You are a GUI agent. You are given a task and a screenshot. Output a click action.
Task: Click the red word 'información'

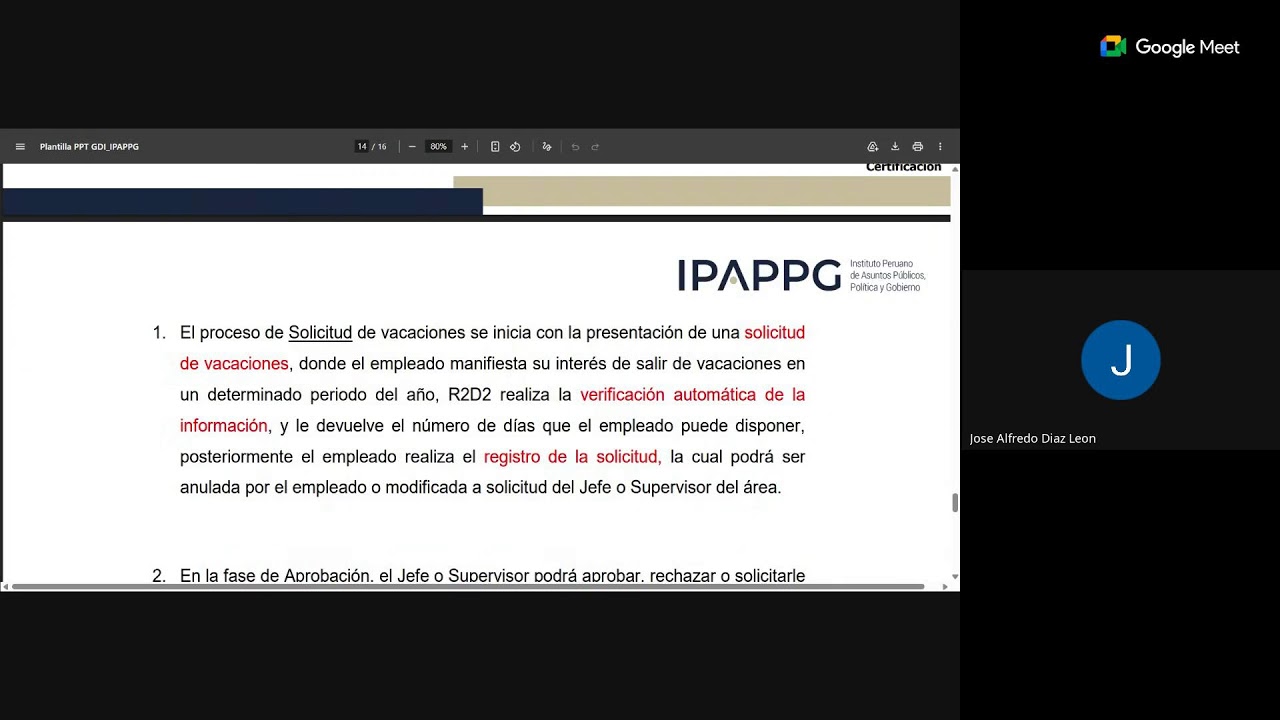224,426
